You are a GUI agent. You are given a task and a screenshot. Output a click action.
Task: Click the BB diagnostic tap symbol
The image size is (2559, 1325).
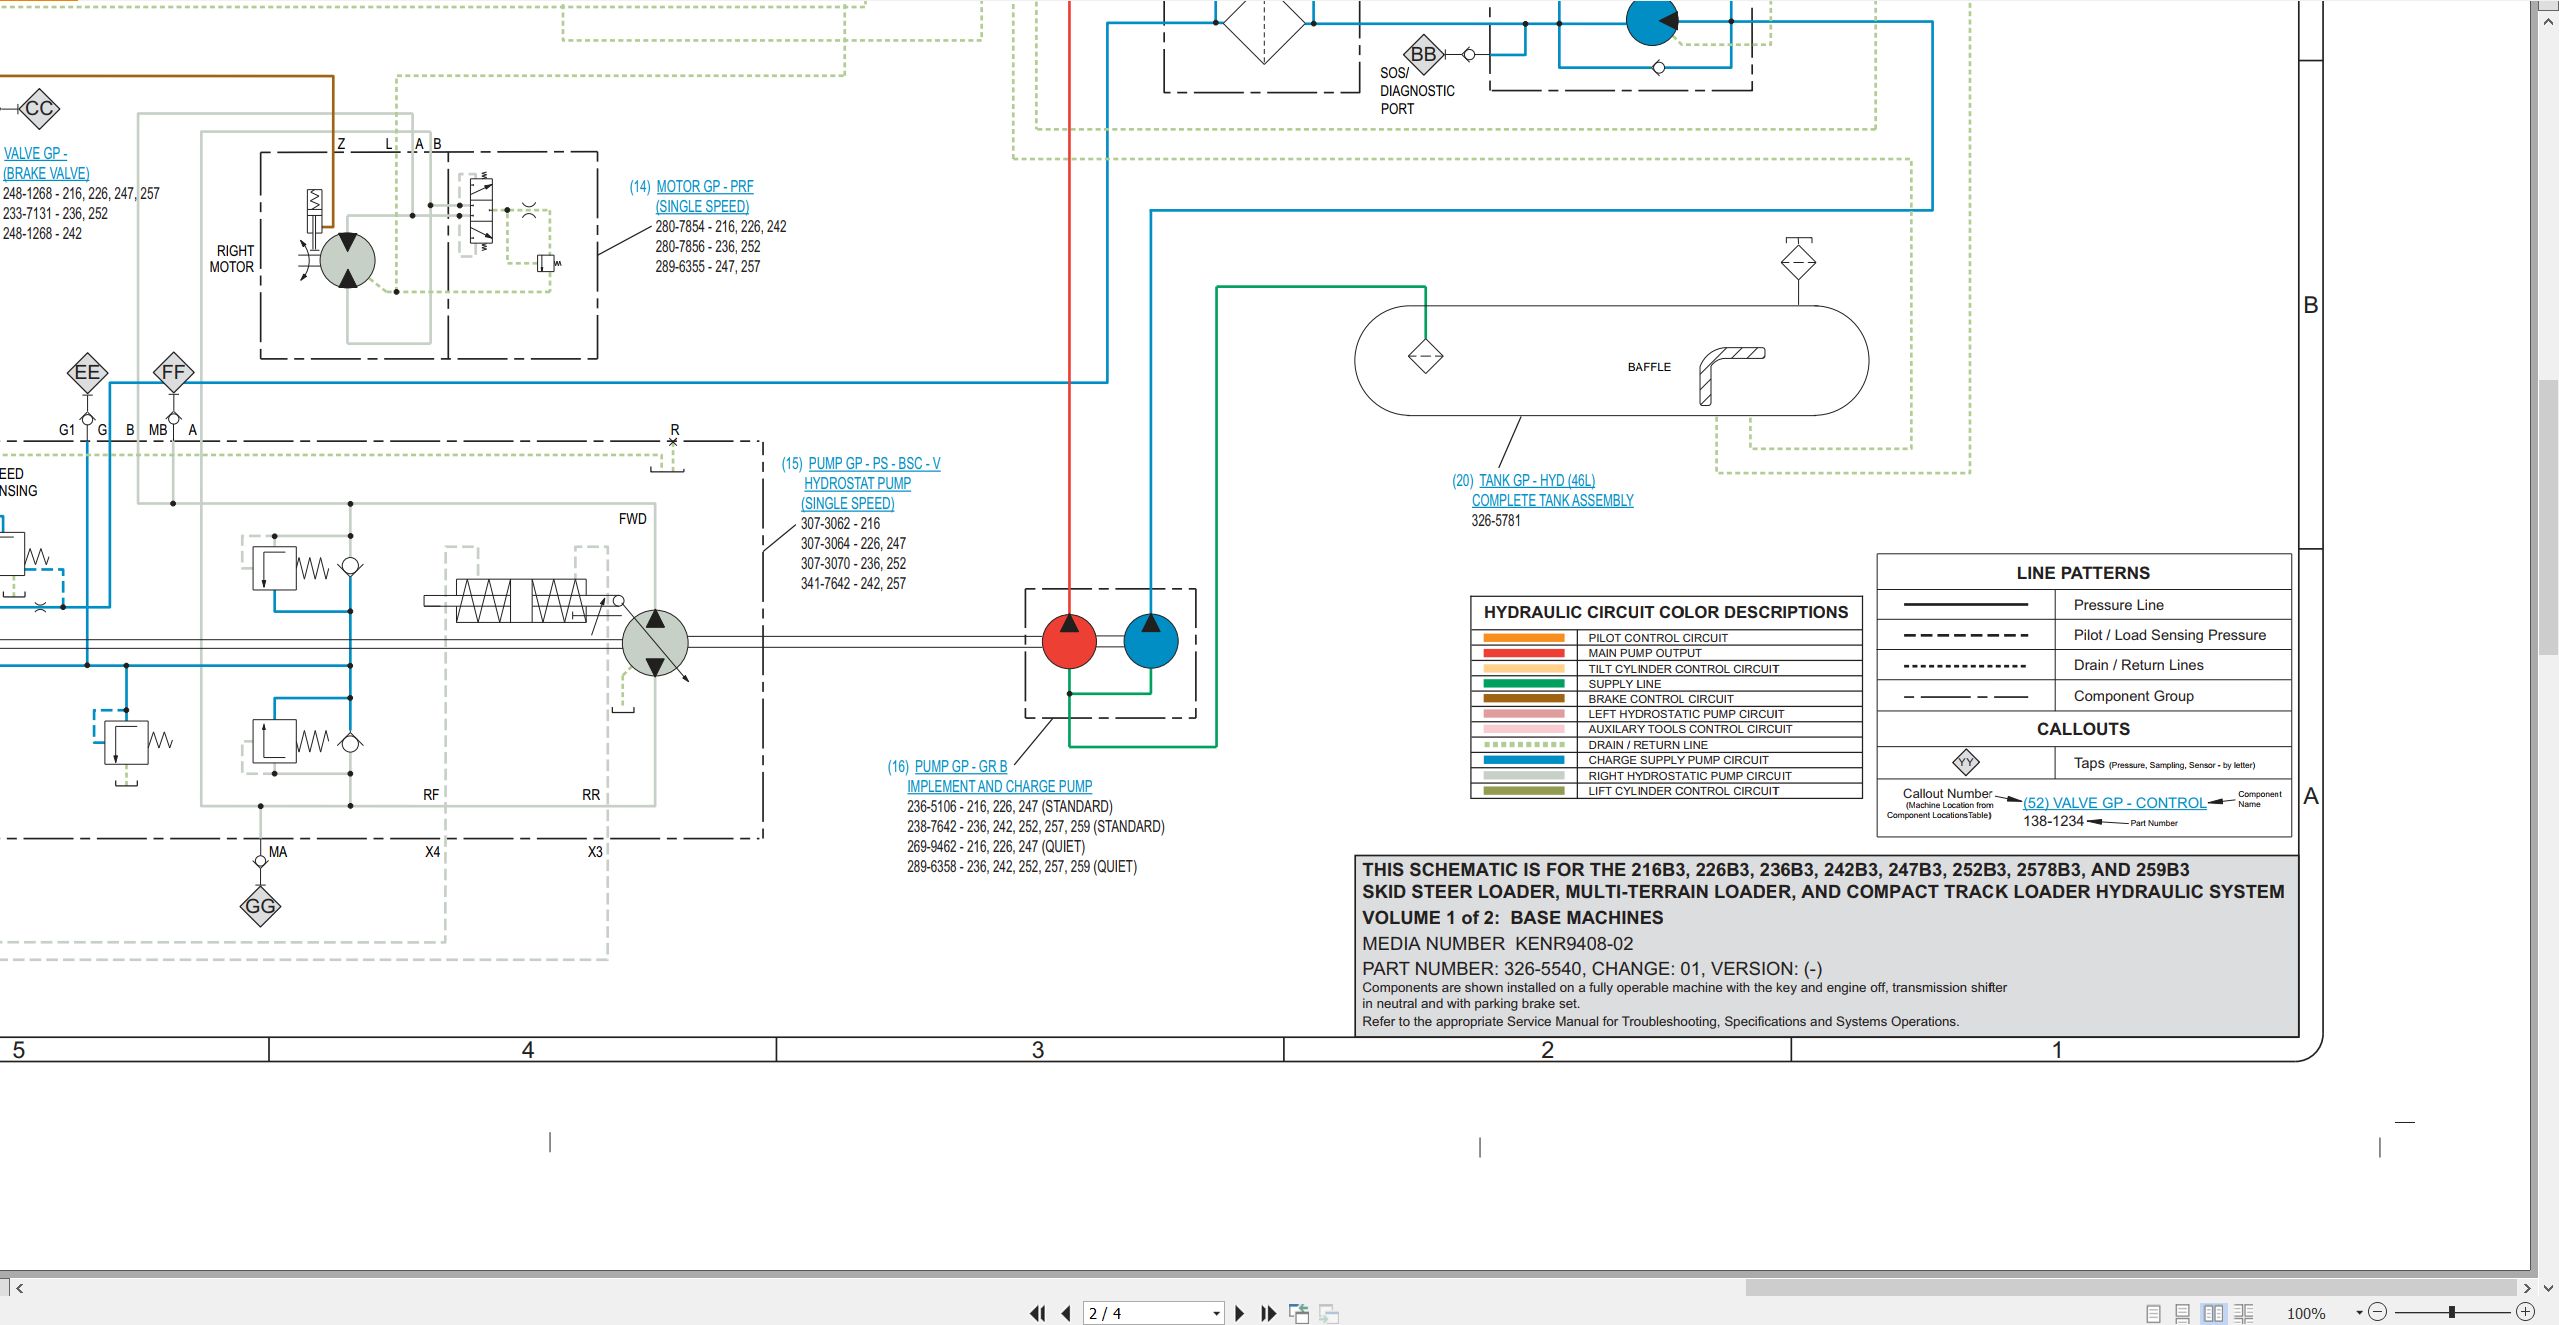pyautogui.click(x=1423, y=54)
